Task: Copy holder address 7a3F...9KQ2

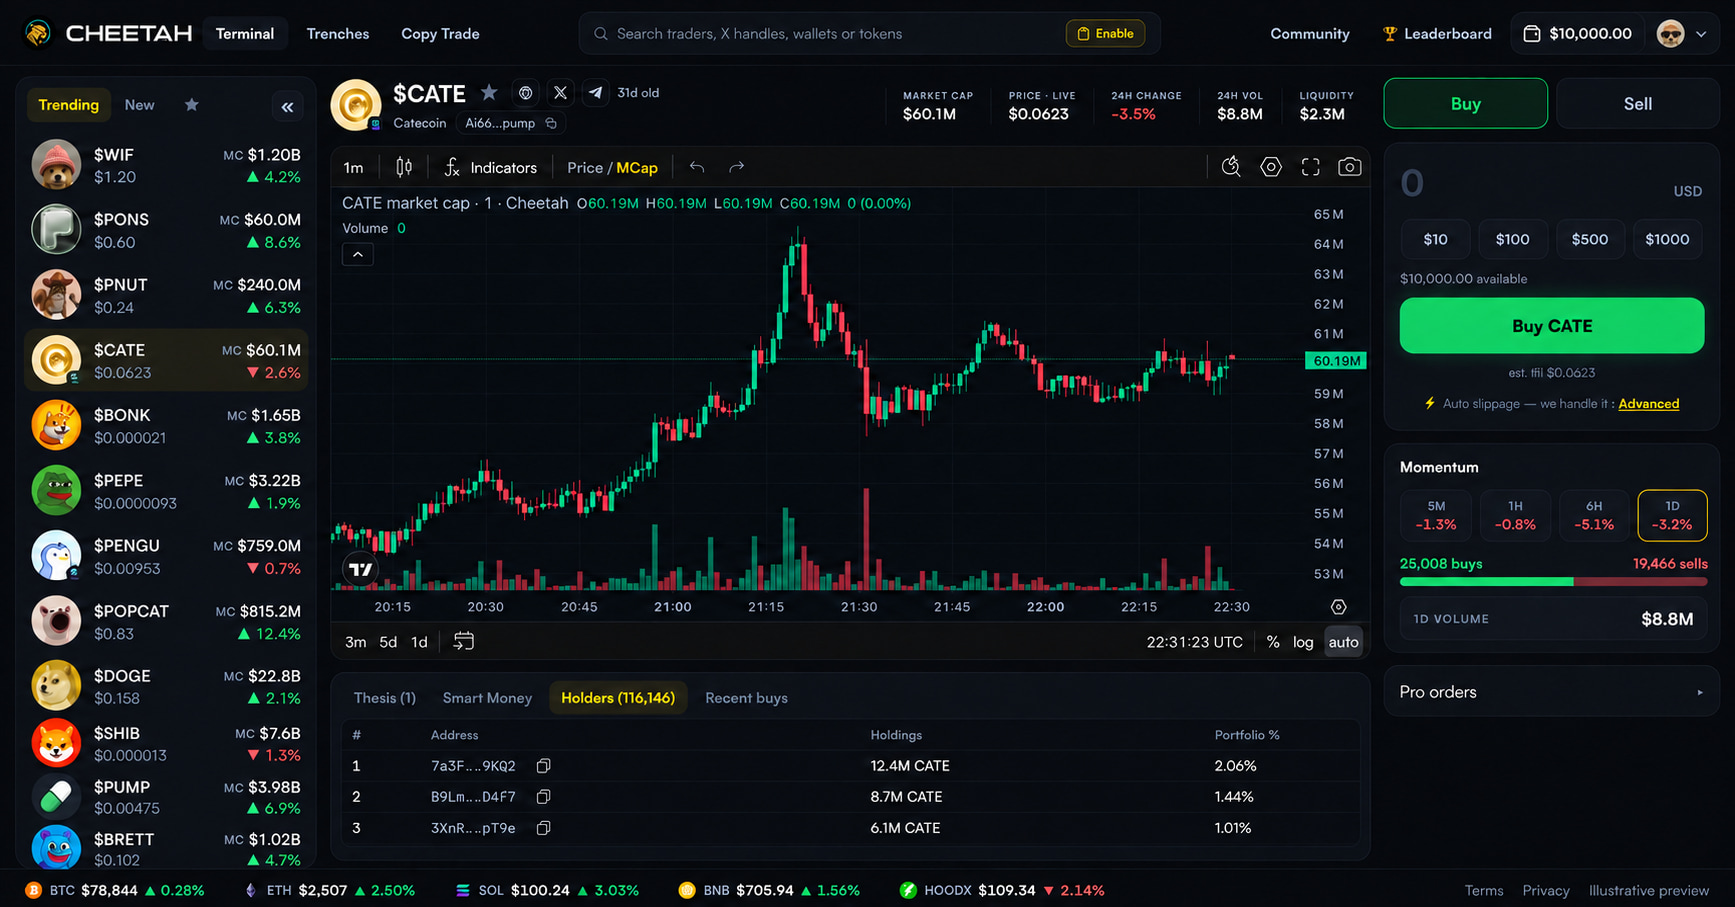Action: pyautogui.click(x=543, y=766)
